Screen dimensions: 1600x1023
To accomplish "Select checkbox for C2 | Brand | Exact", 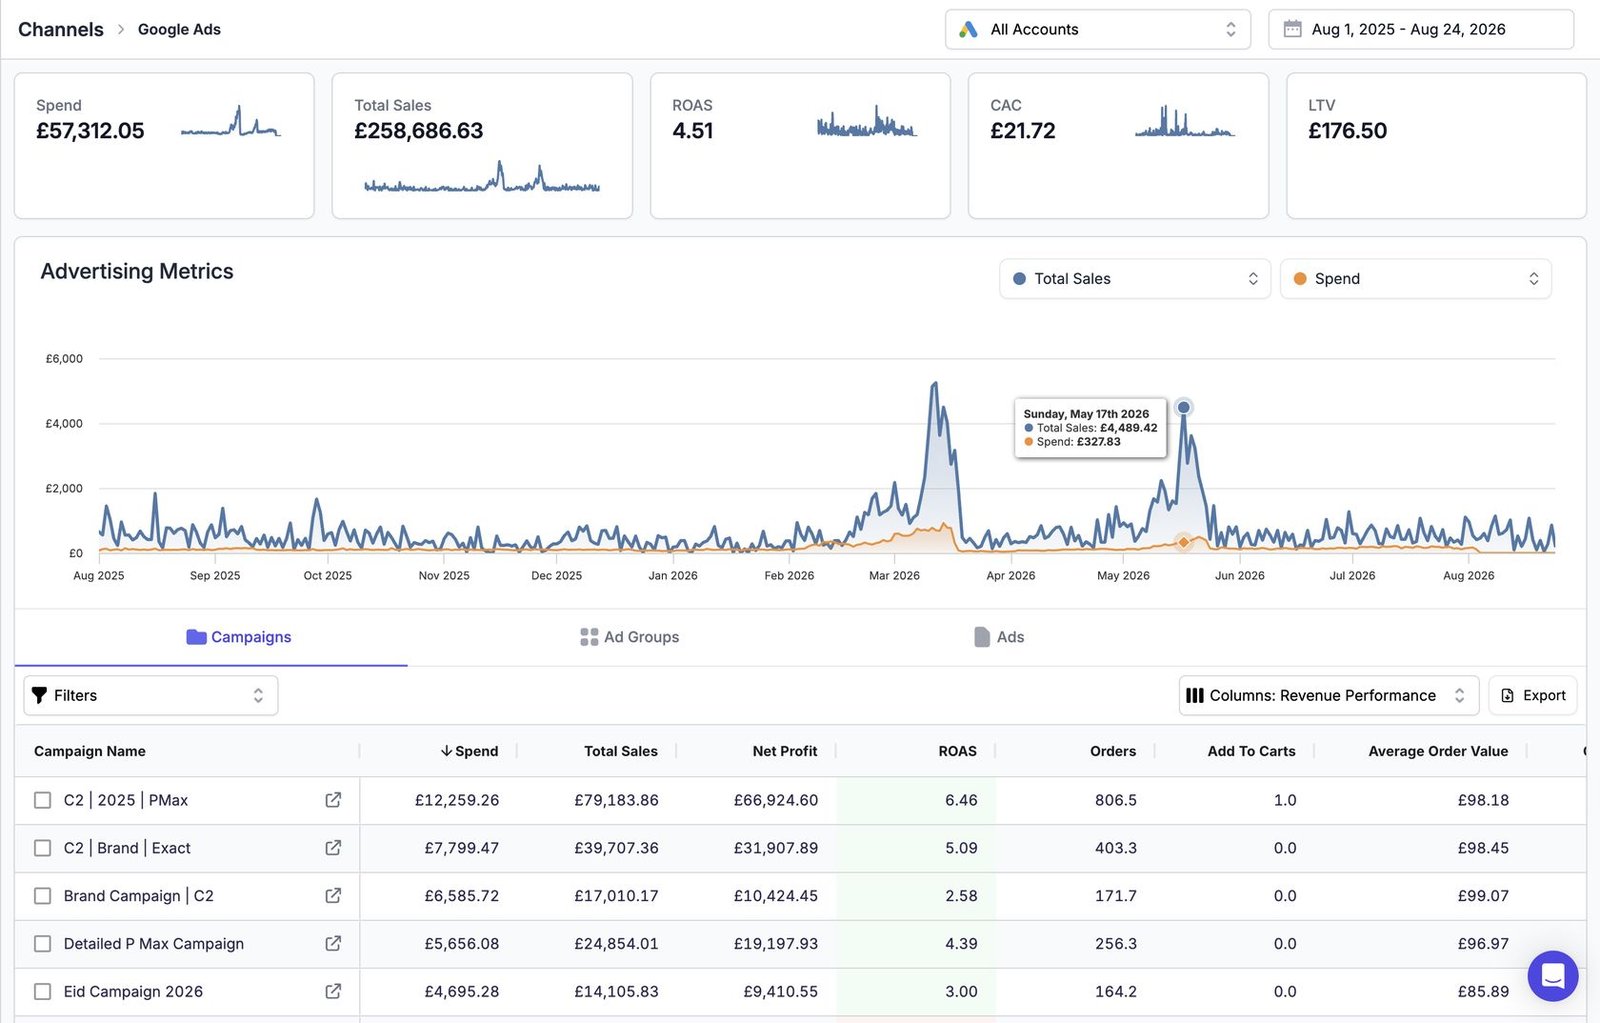I will [x=42, y=848].
